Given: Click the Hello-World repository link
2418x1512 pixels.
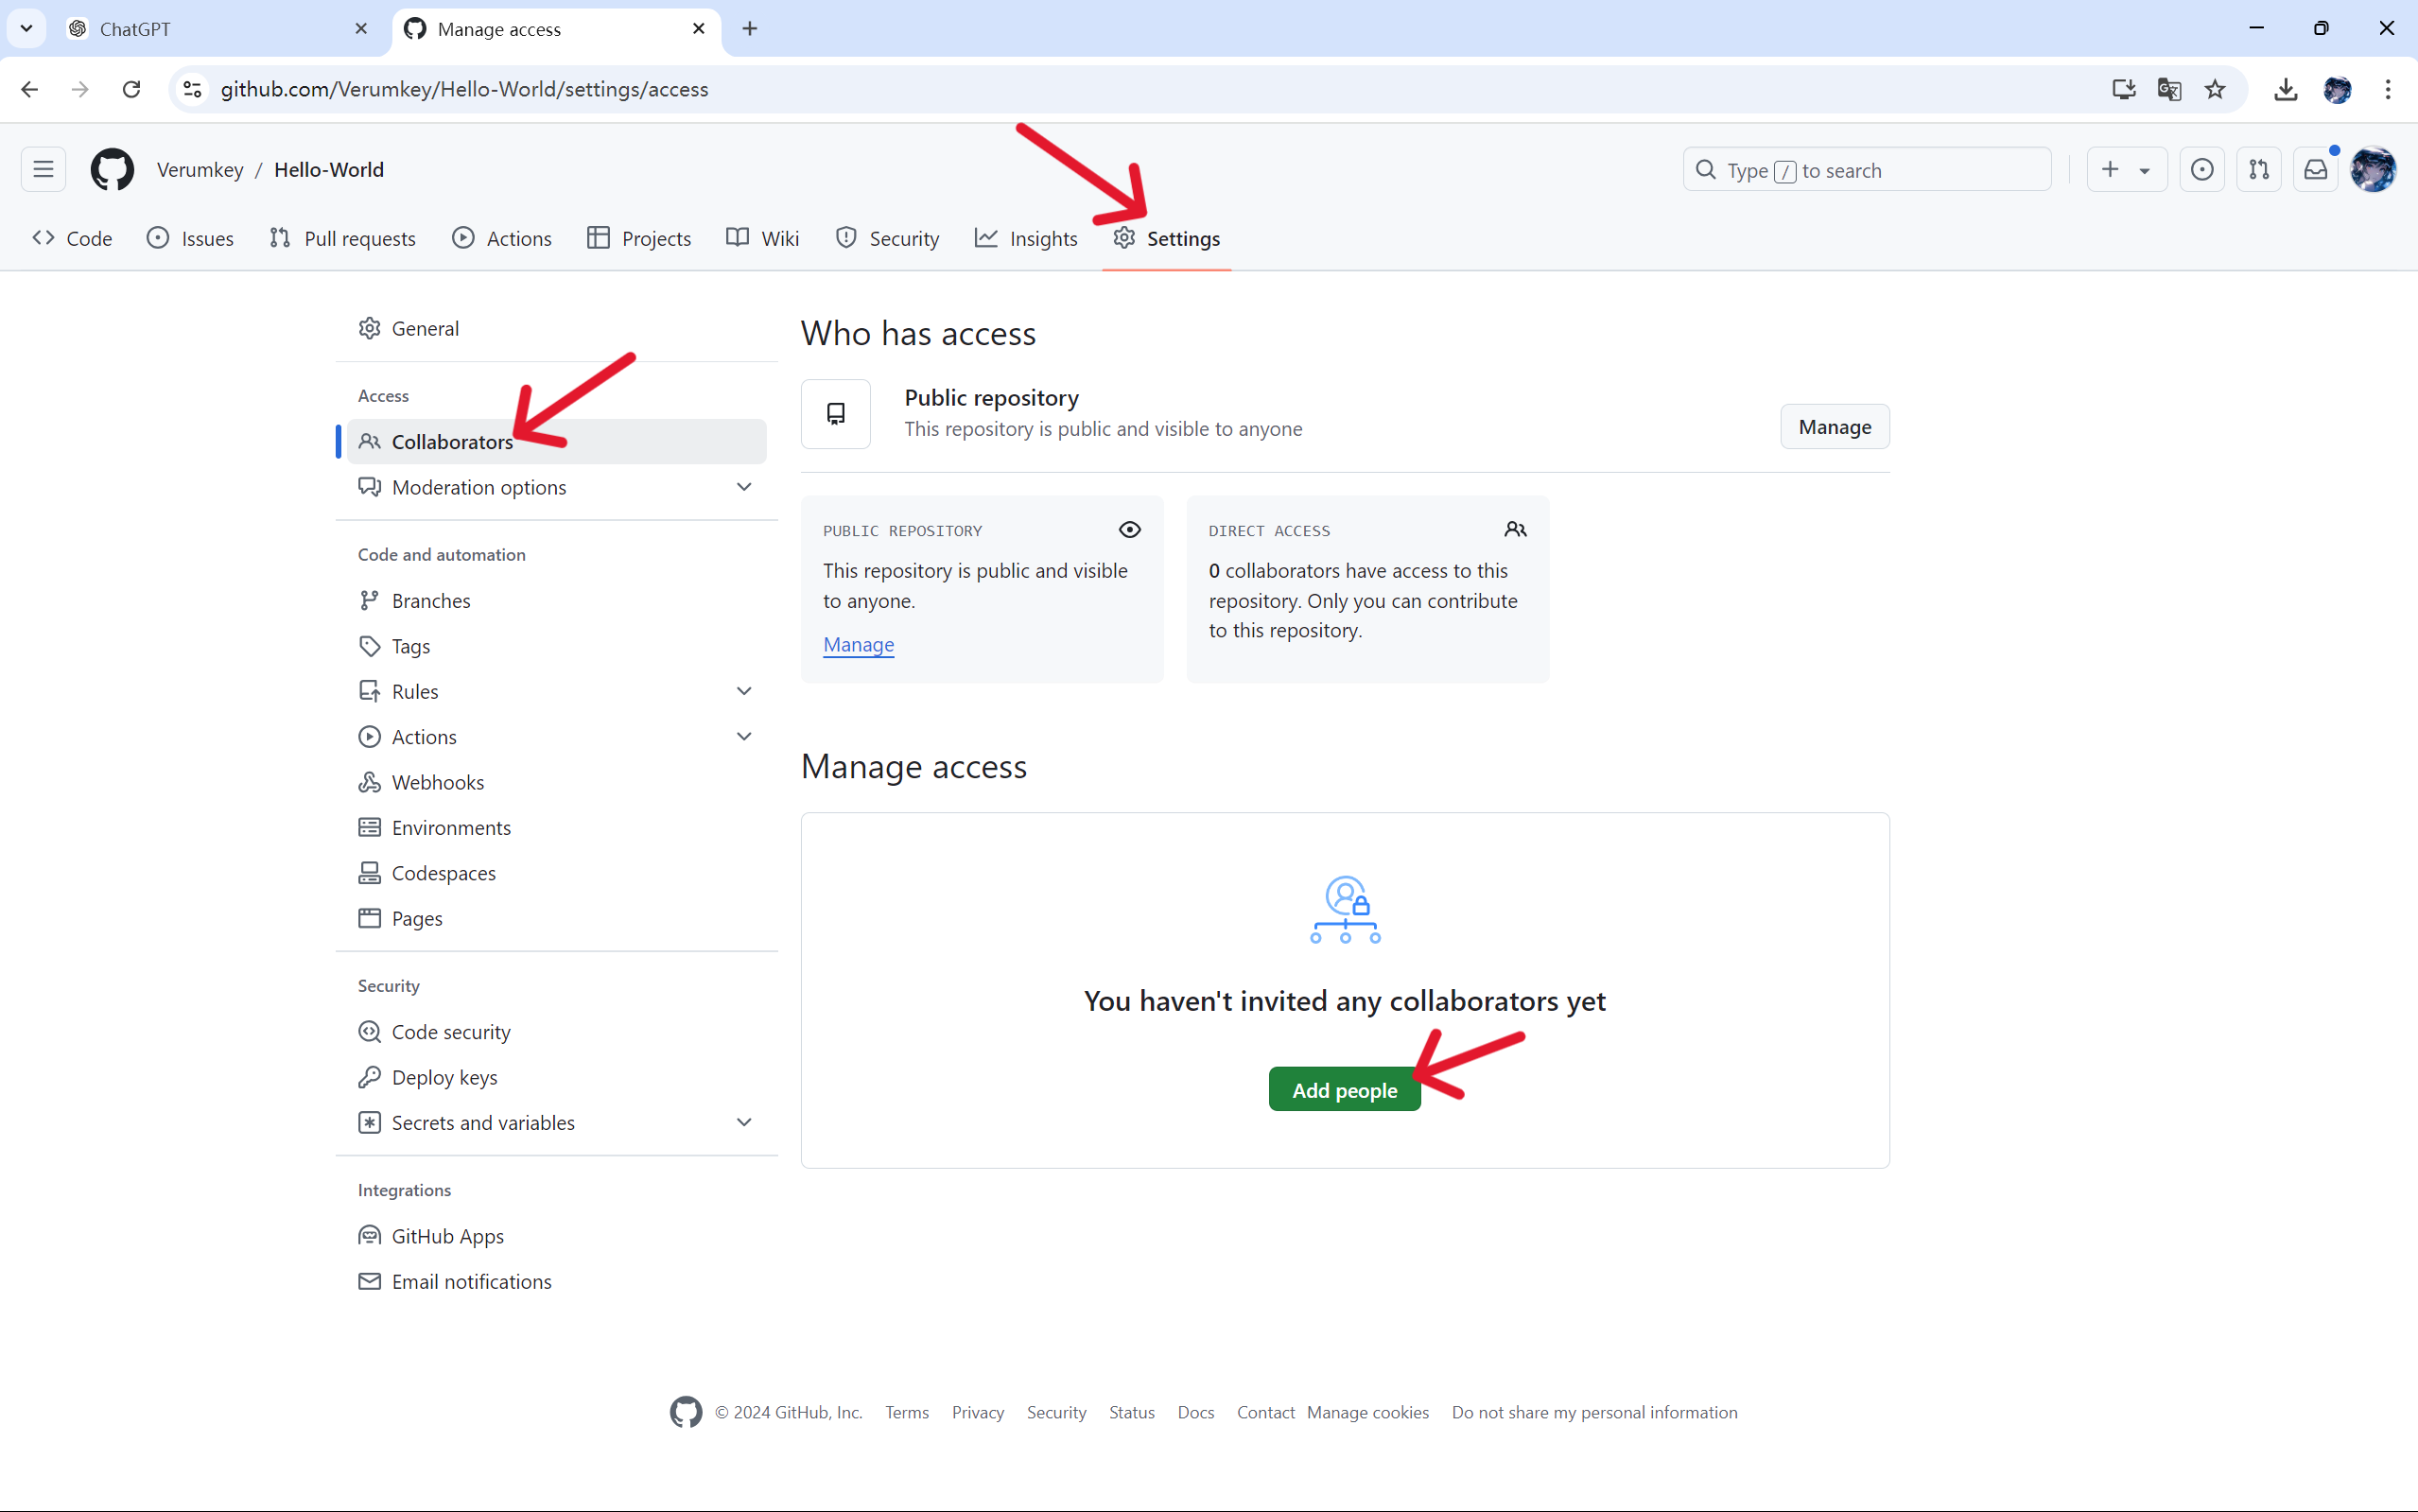Looking at the screenshot, I should point(329,170).
